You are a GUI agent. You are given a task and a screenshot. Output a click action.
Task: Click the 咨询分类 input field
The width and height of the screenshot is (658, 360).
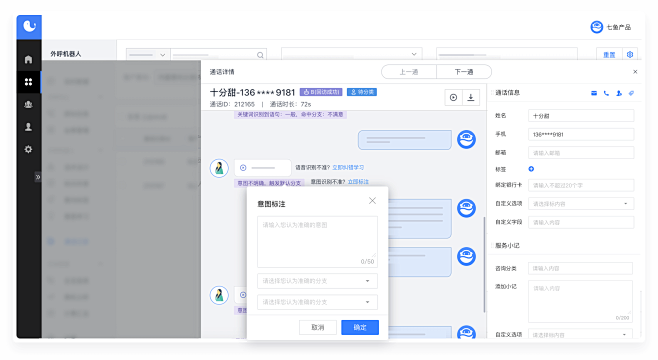[580, 268]
